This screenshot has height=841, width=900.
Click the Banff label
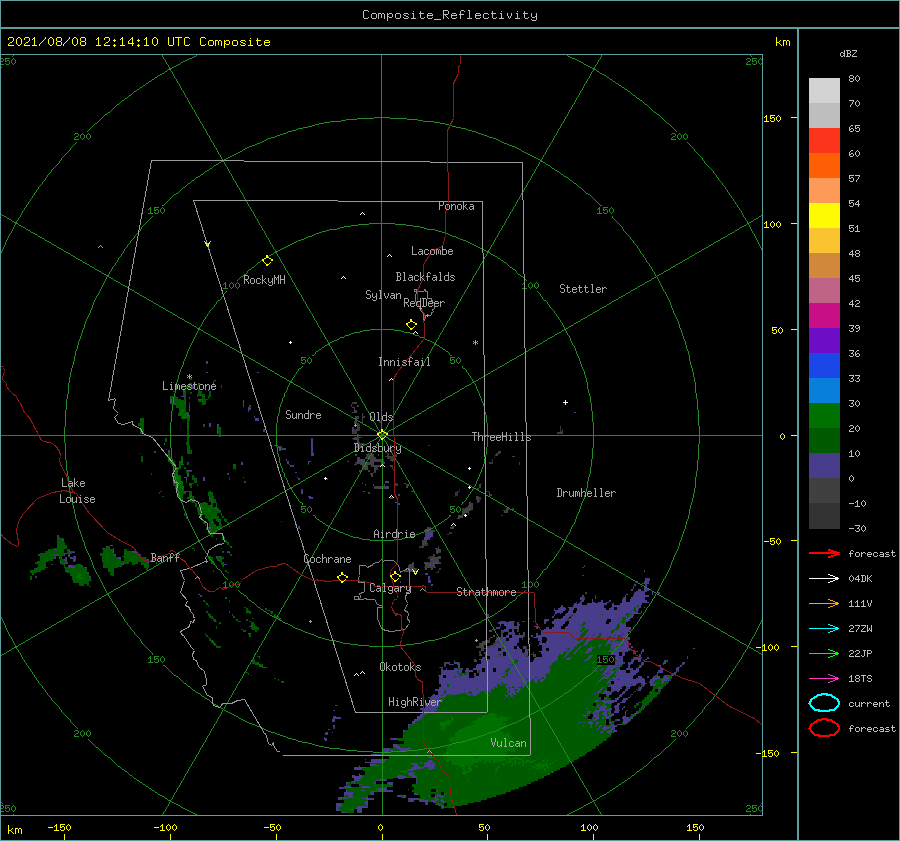(165, 557)
